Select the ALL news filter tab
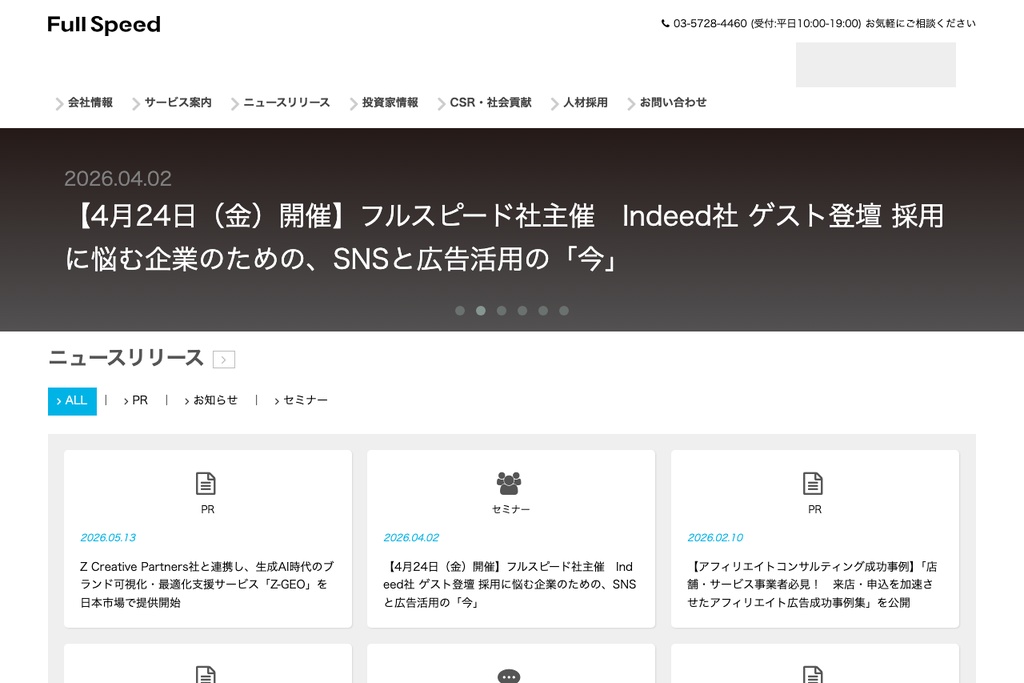 [x=72, y=401]
